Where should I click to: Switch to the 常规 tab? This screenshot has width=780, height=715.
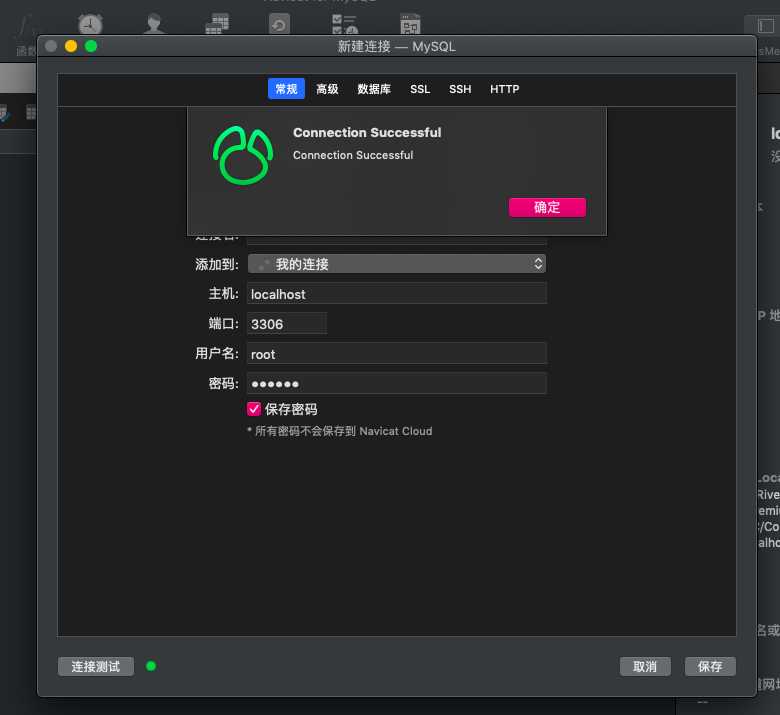[286, 89]
